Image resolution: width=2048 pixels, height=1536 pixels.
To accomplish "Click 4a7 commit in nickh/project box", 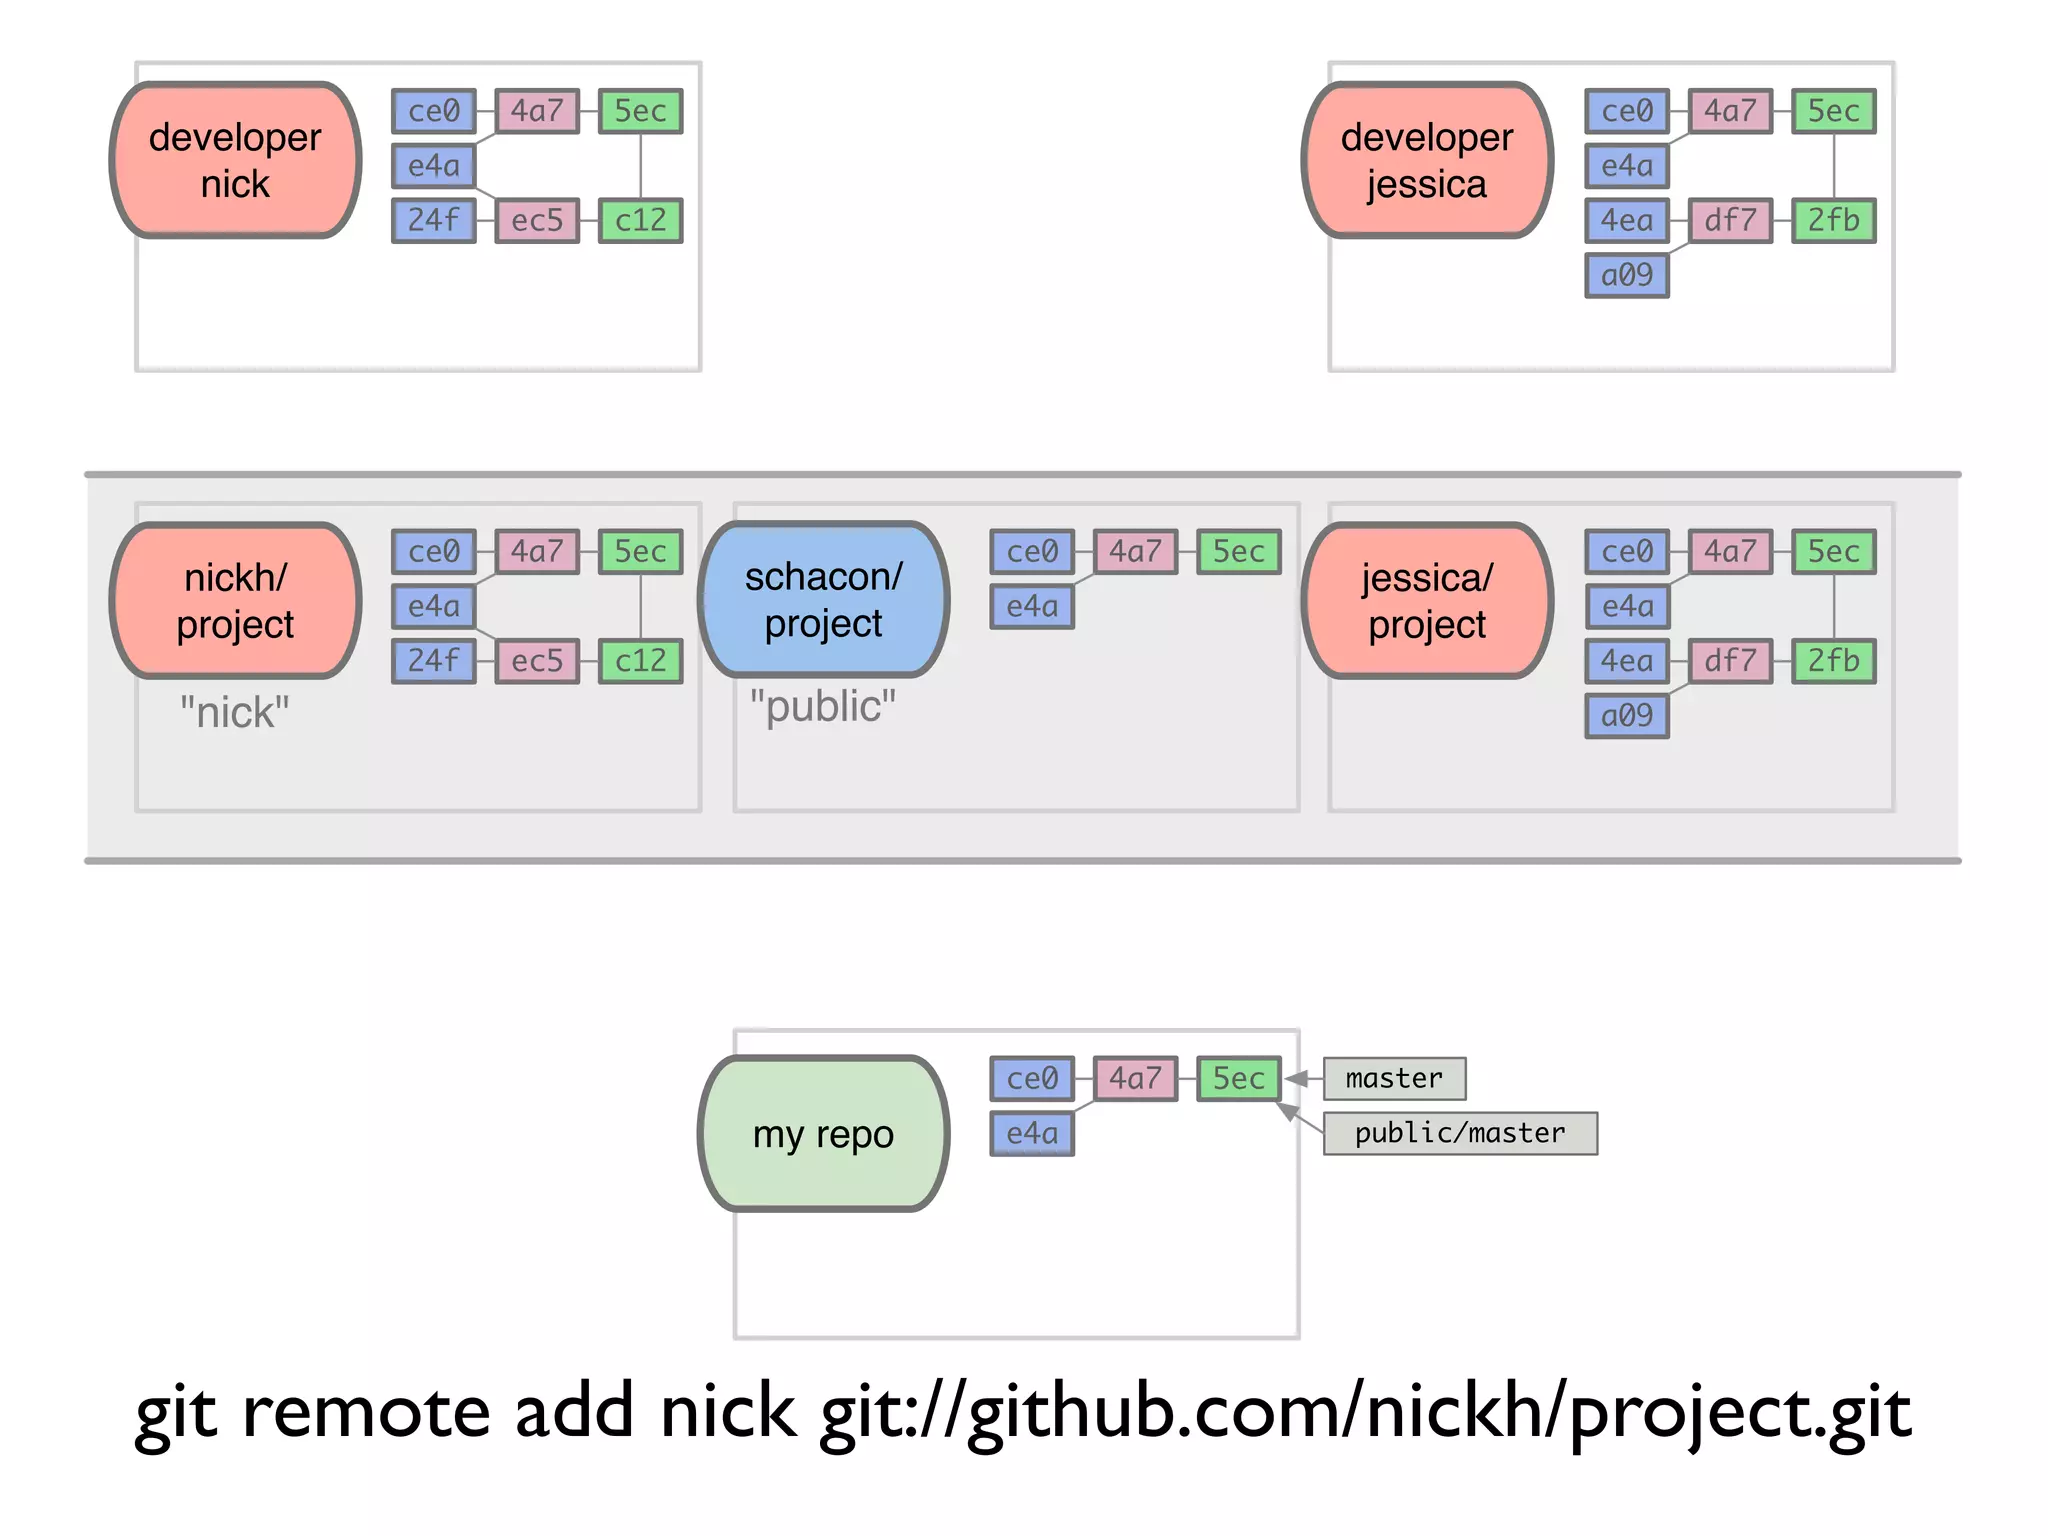I will coord(537,551).
